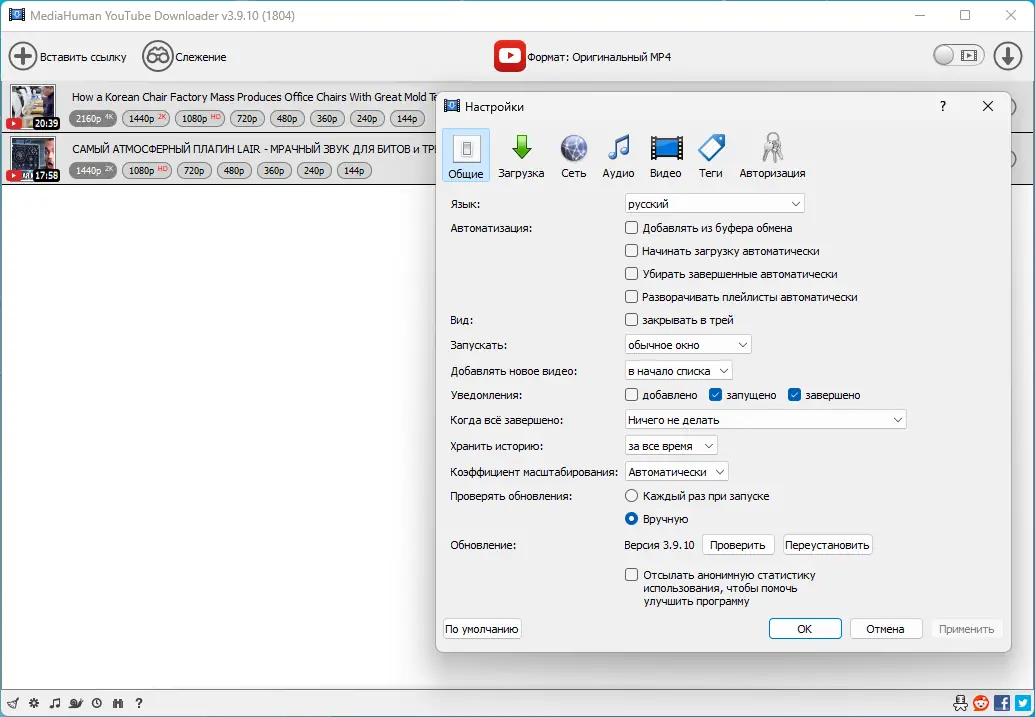Switch to the Авторизация tab
Viewport: 1035px width, 717px height.
772,155
